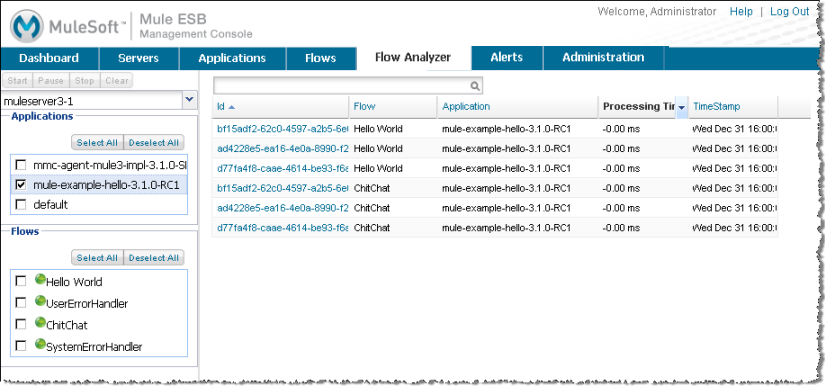This screenshot has width=825, height=386.
Task: Sort by the Id column header
Action: (x=280, y=107)
